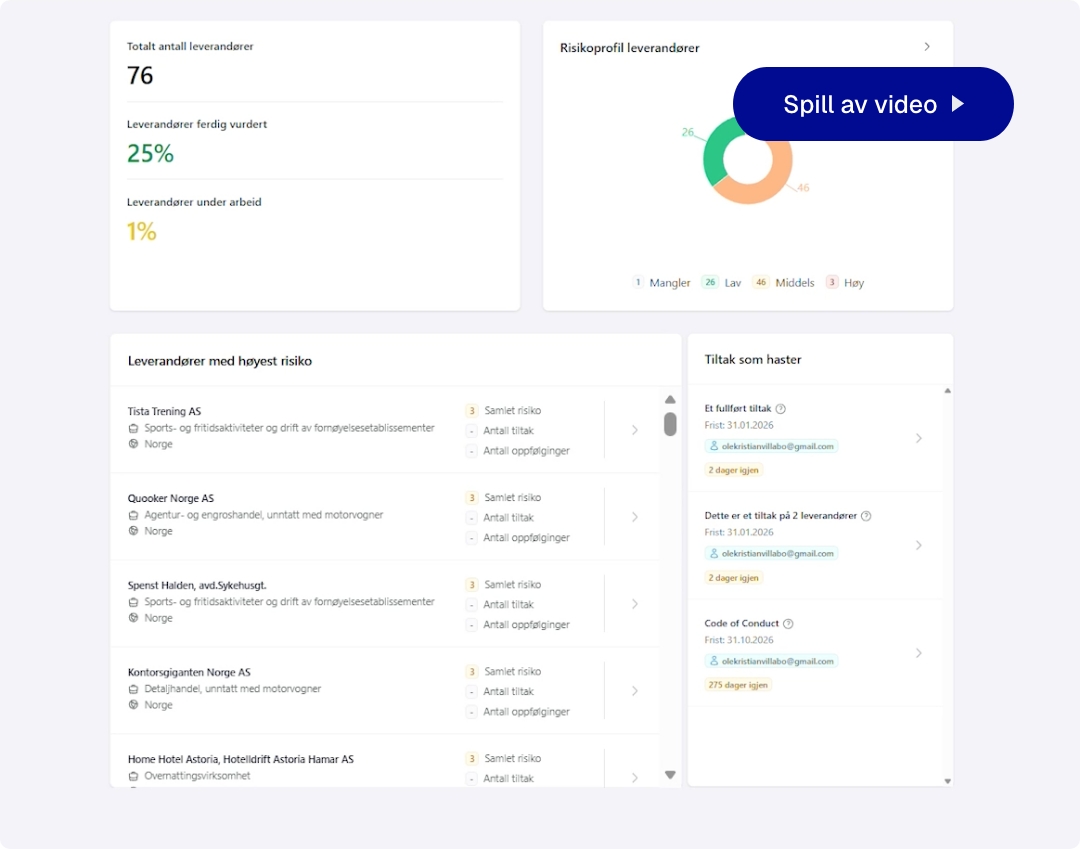Click globe icon under Spenst Halden

[x=133, y=618]
